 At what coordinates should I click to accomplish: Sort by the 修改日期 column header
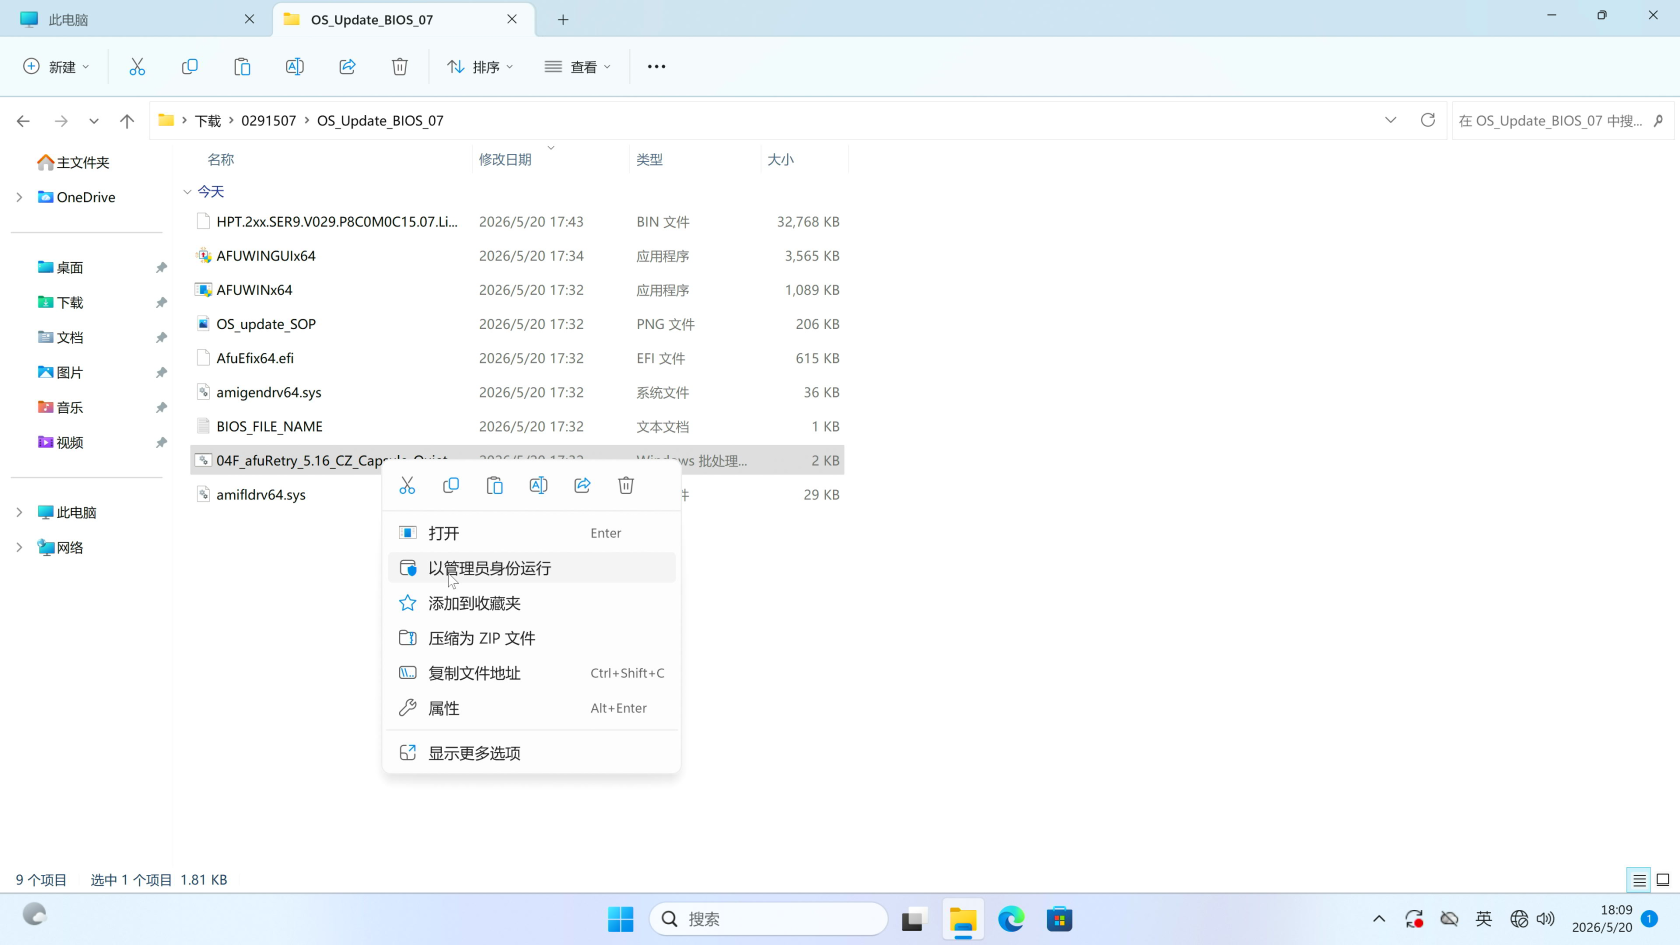[505, 159]
